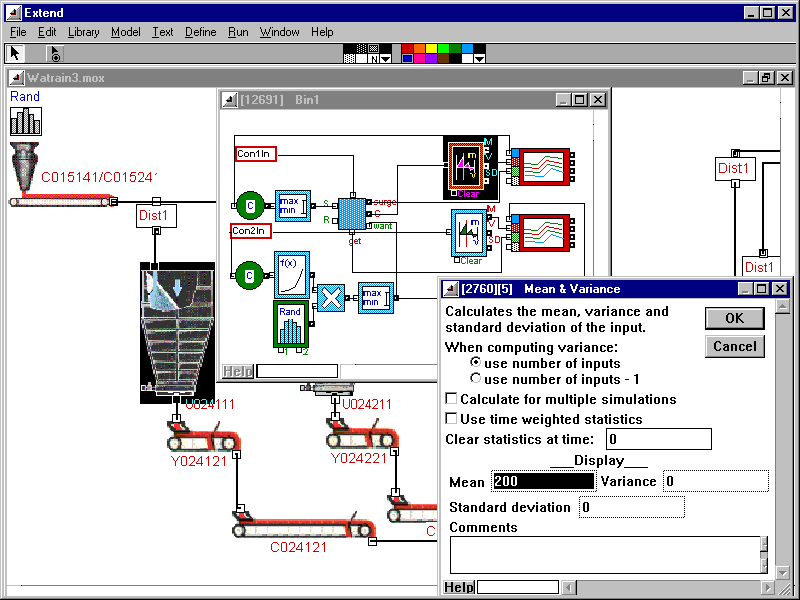
Task: Select the green-bordered Rand block in Bin1
Action: click(x=291, y=324)
